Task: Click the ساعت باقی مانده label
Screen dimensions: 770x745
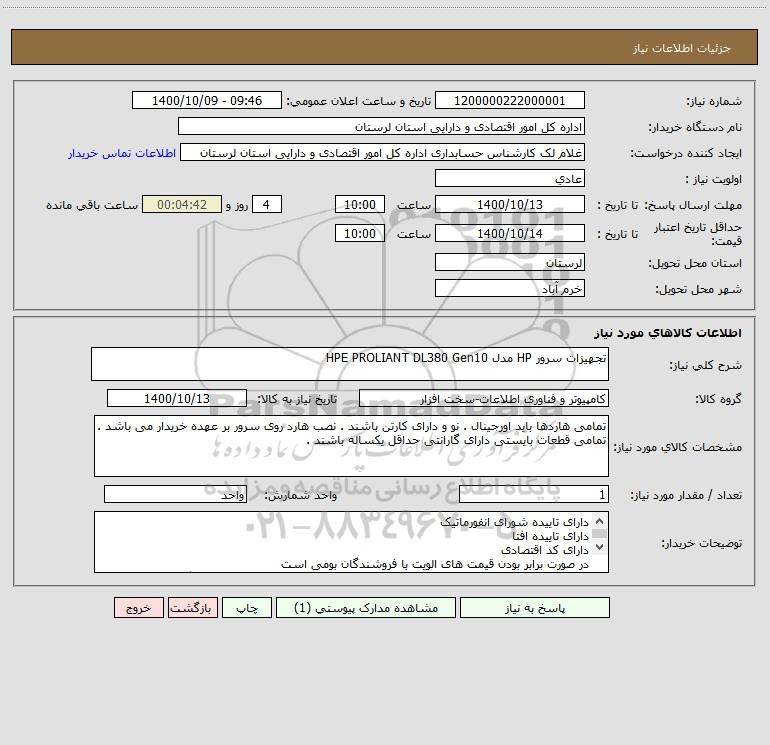Action: pyautogui.click(x=92, y=205)
